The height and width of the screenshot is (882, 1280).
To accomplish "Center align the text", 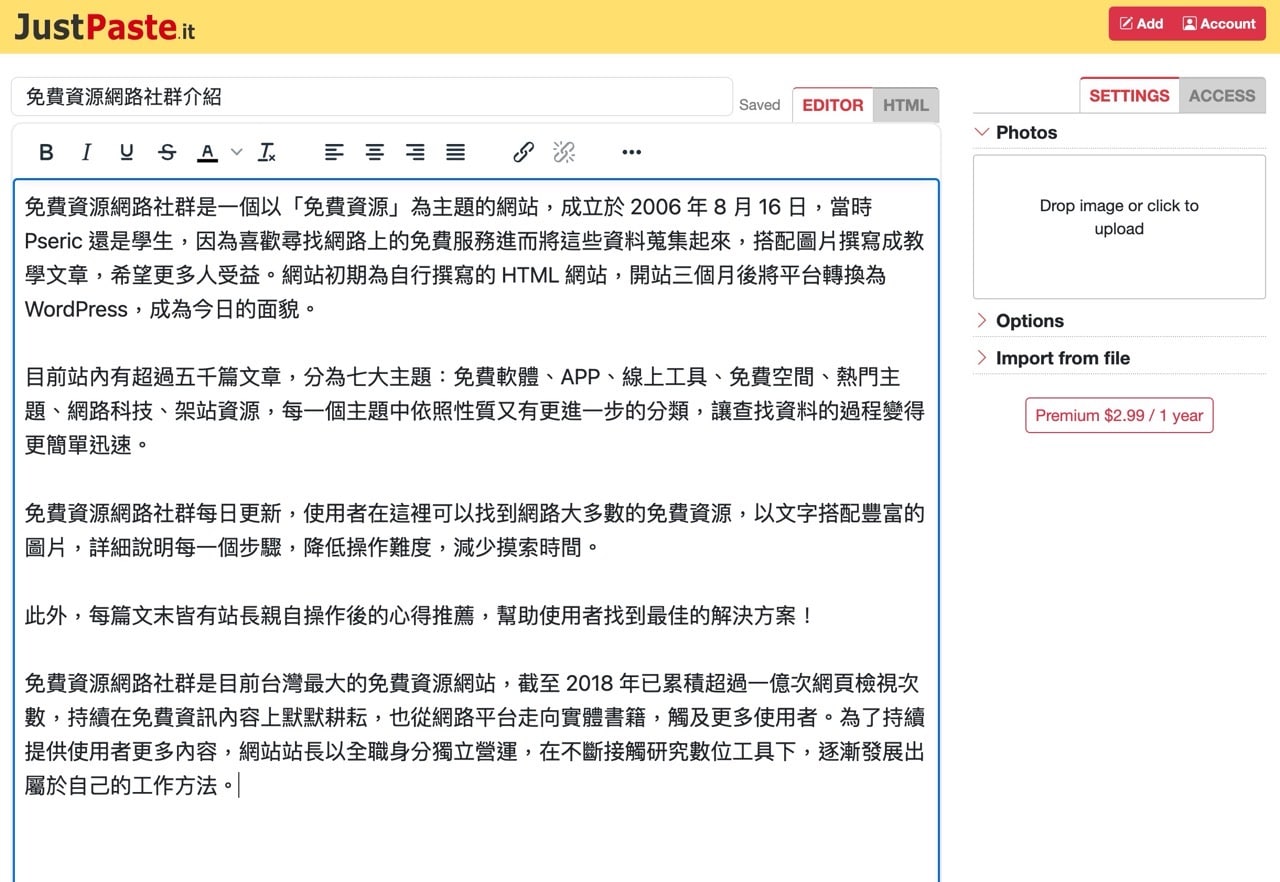I will (374, 152).
